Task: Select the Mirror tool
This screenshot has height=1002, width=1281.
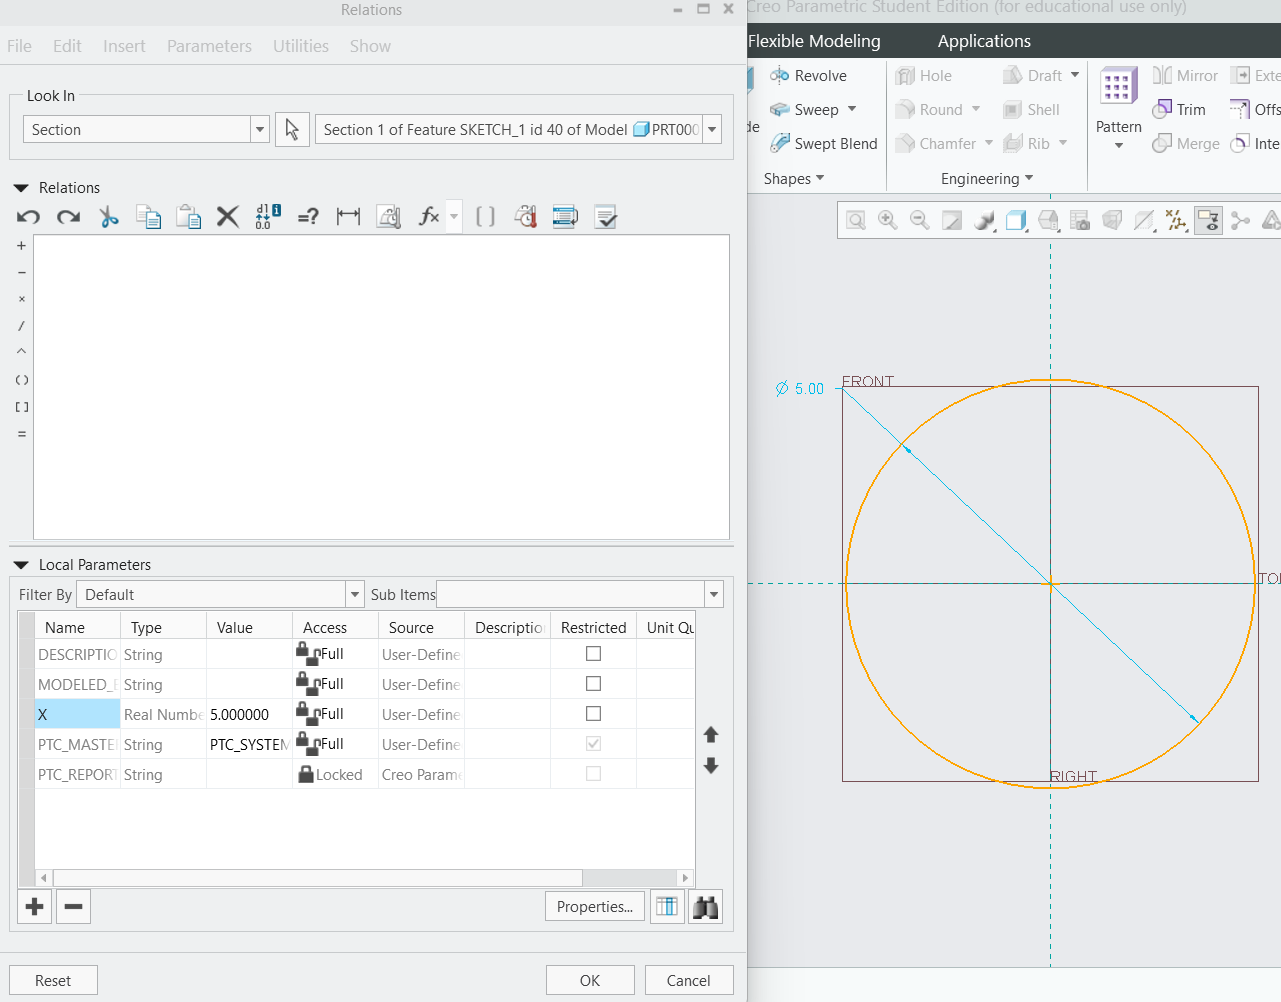Action: point(1185,75)
